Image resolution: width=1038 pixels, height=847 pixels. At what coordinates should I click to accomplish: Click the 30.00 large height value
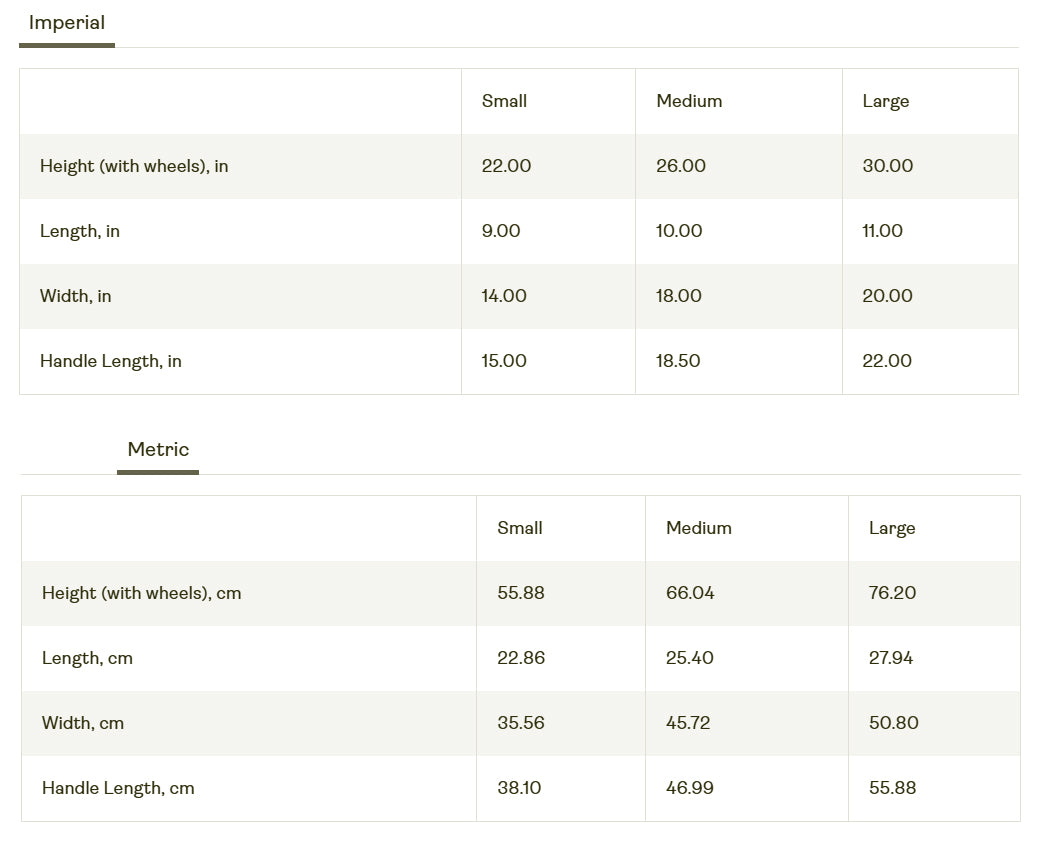coord(888,166)
